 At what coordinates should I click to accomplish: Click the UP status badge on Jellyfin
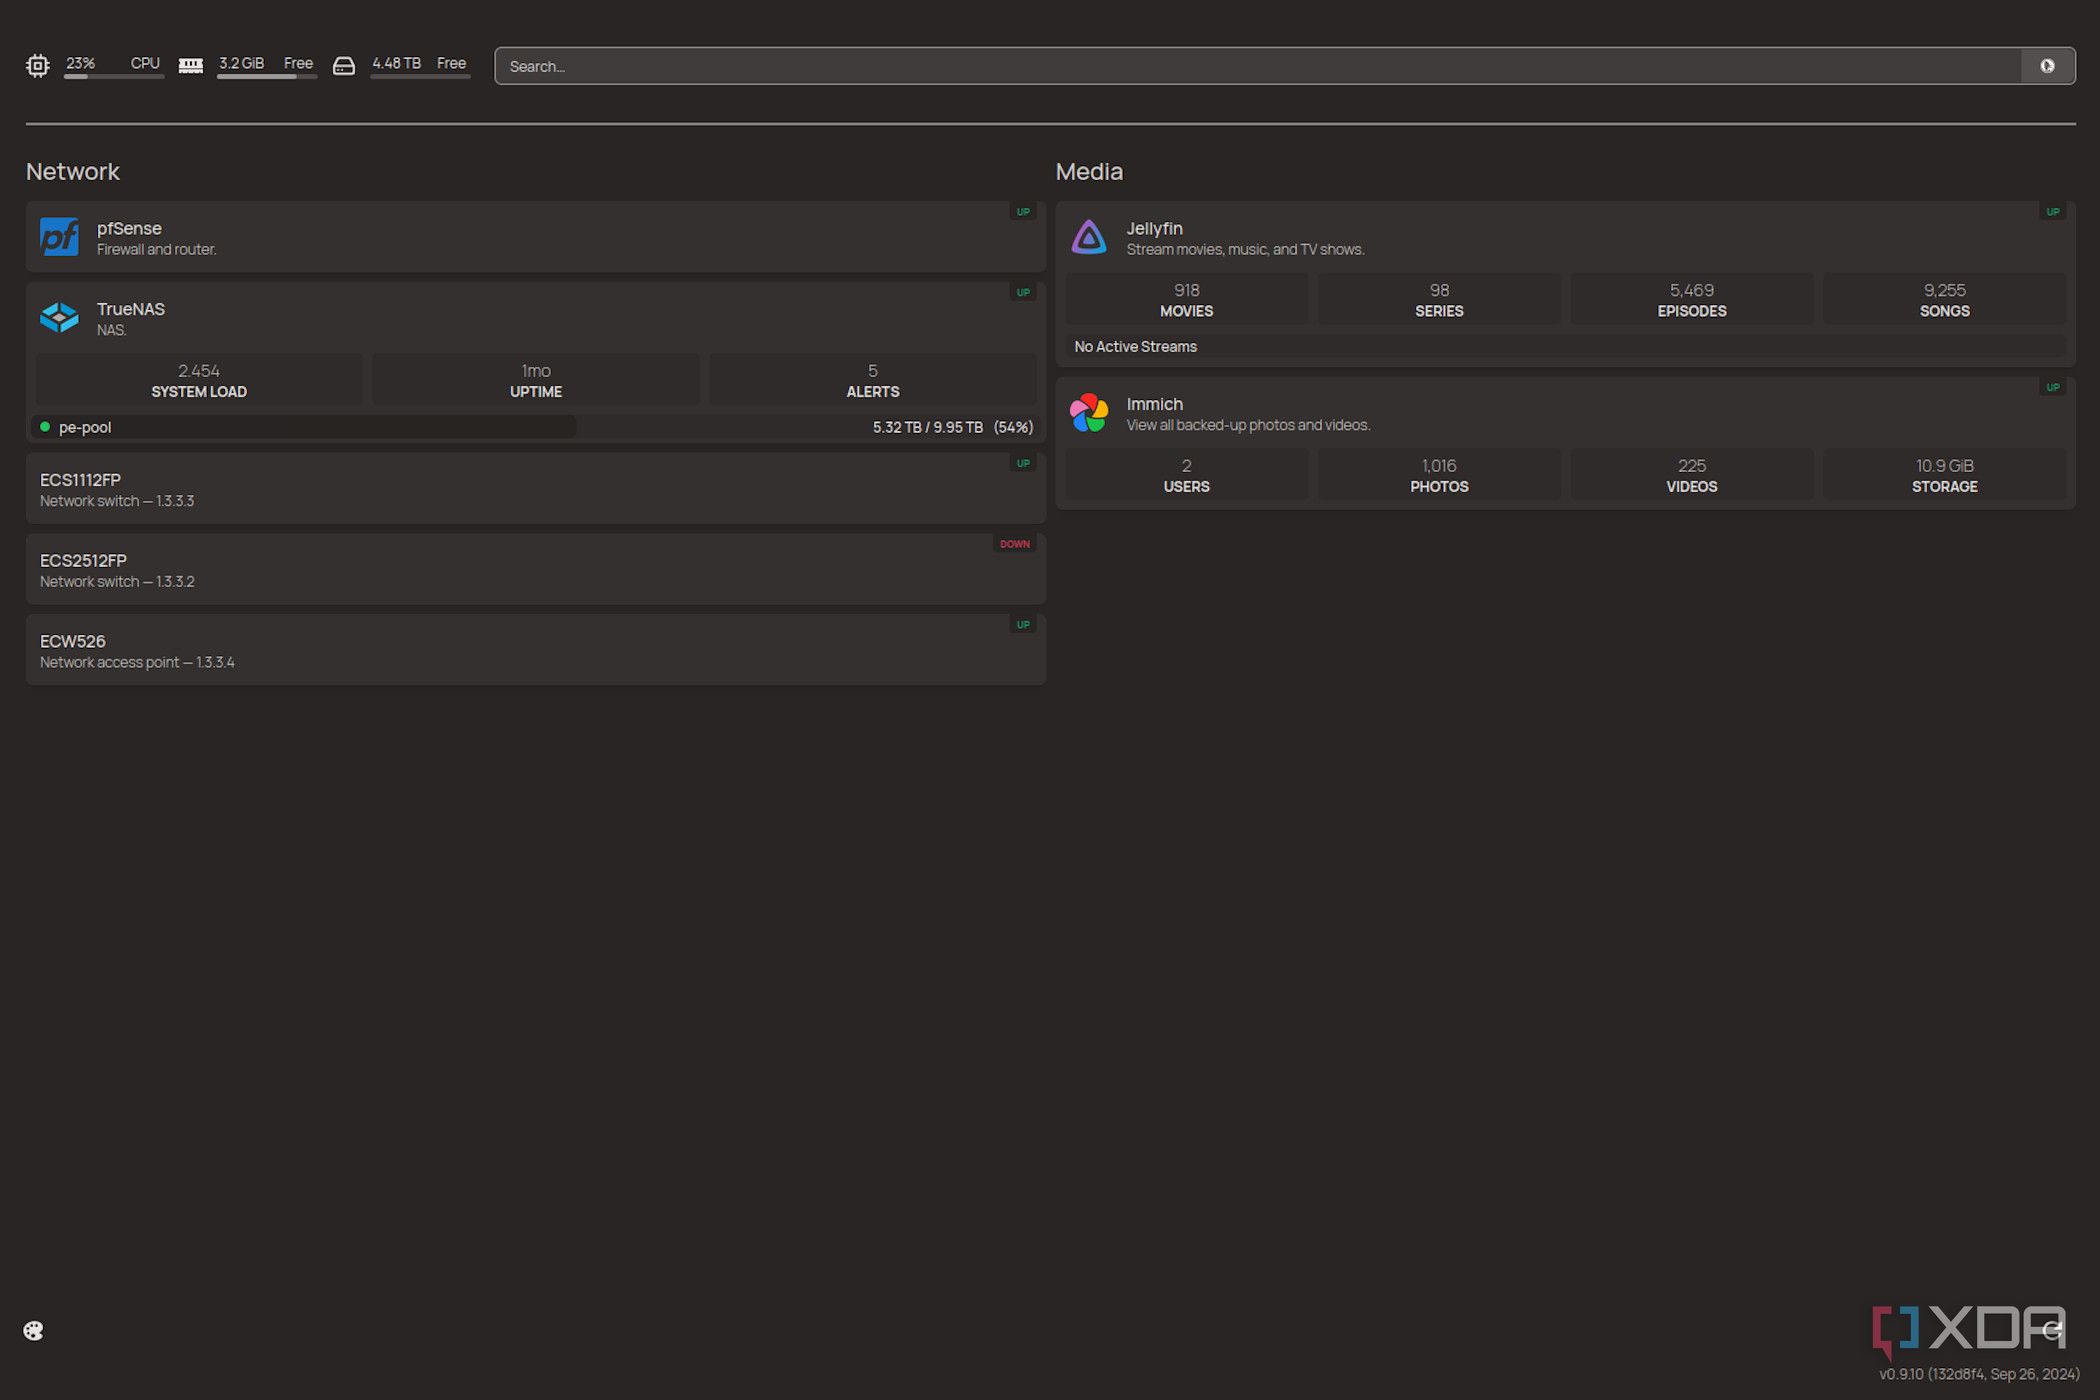(2053, 212)
